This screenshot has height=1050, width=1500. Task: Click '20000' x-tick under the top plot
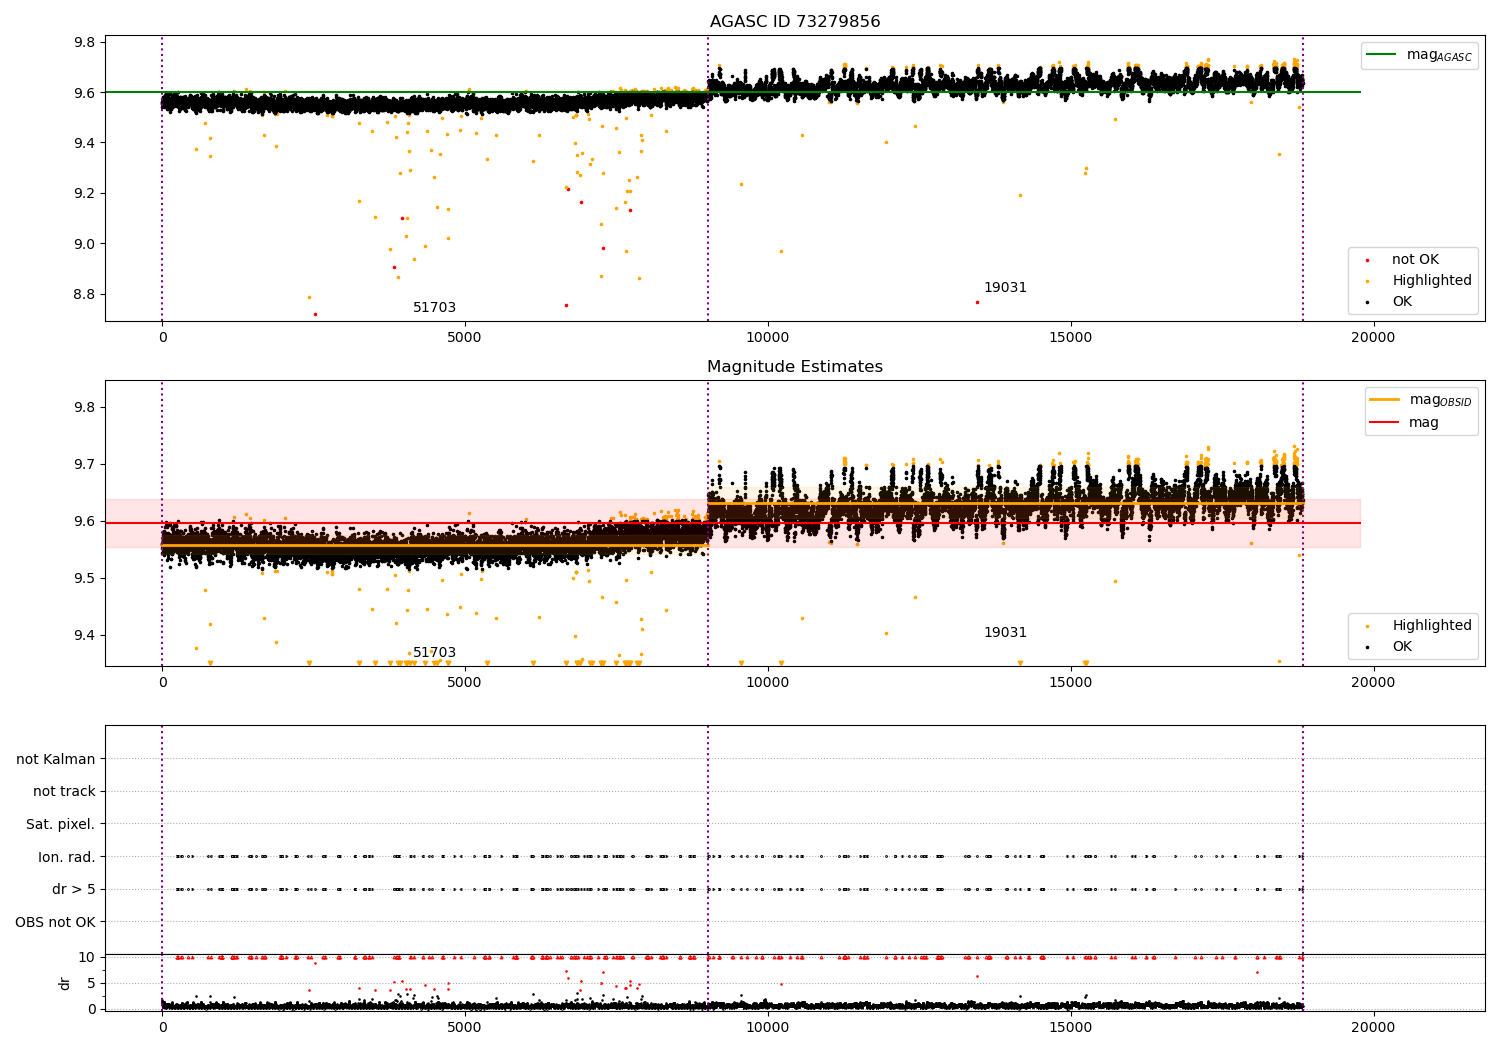(x=1372, y=338)
